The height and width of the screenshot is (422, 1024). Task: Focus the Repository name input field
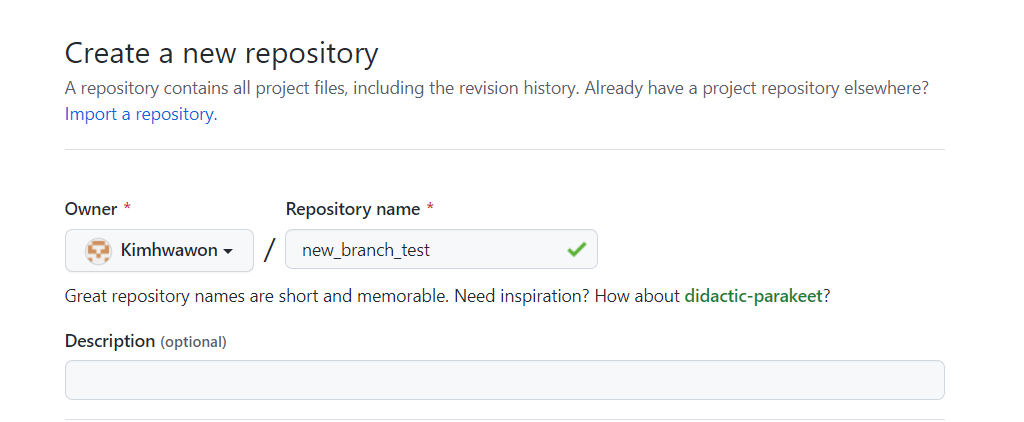[x=441, y=249]
